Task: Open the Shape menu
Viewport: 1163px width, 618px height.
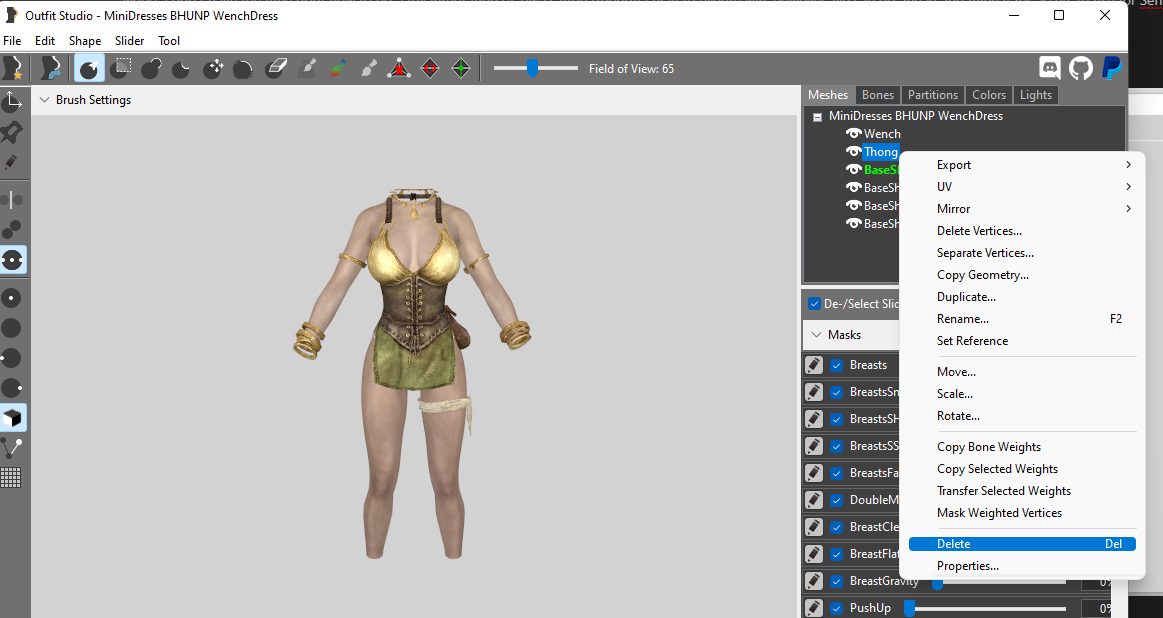Action: (85, 41)
